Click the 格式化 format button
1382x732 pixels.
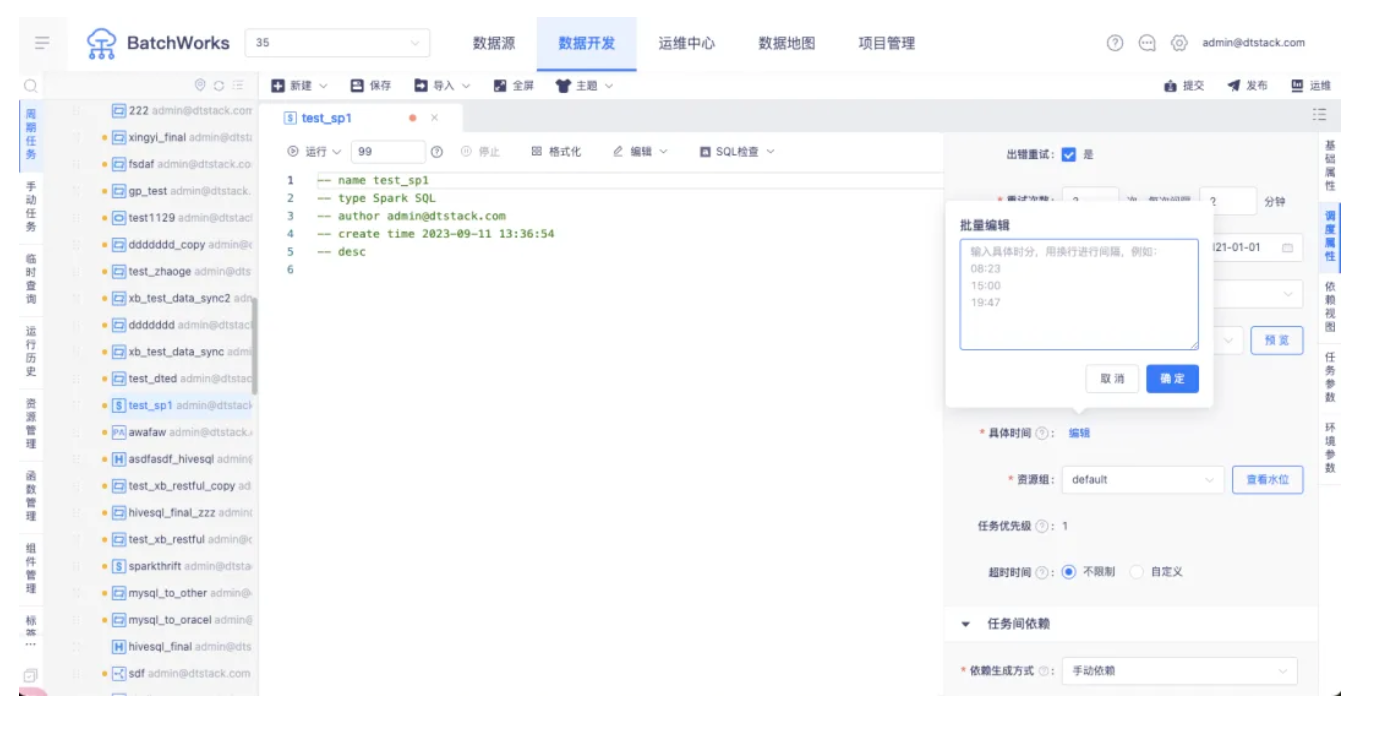(x=556, y=152)
